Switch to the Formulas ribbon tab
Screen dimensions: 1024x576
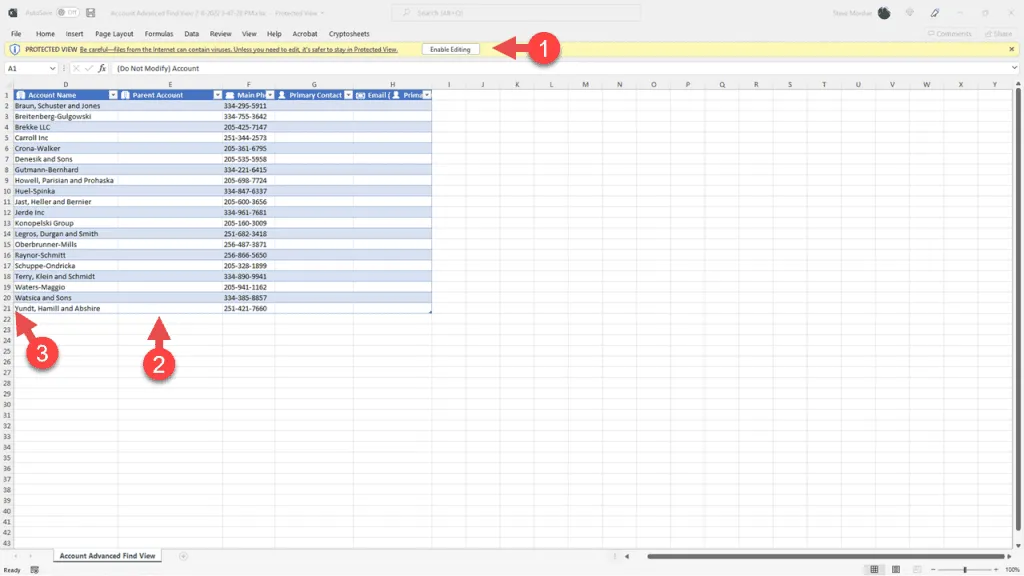158,33
